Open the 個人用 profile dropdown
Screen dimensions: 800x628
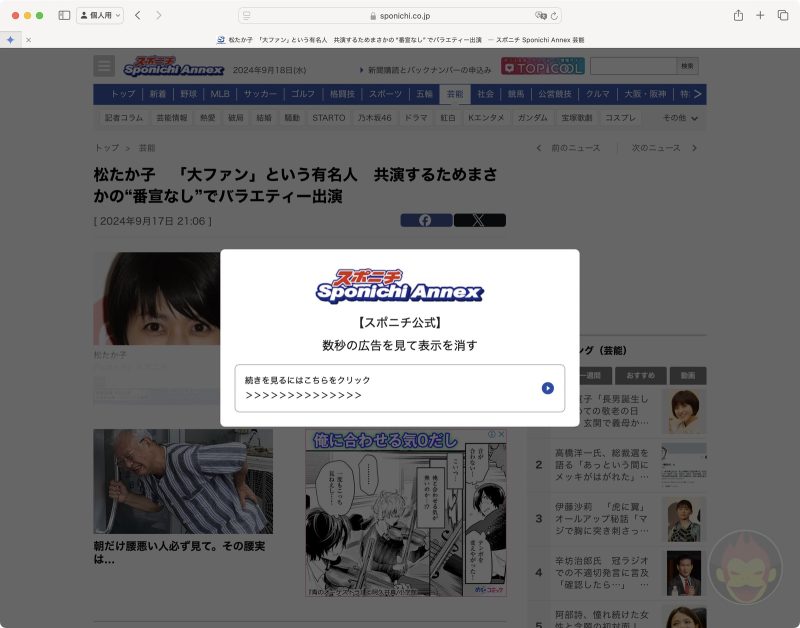[100, 16]
